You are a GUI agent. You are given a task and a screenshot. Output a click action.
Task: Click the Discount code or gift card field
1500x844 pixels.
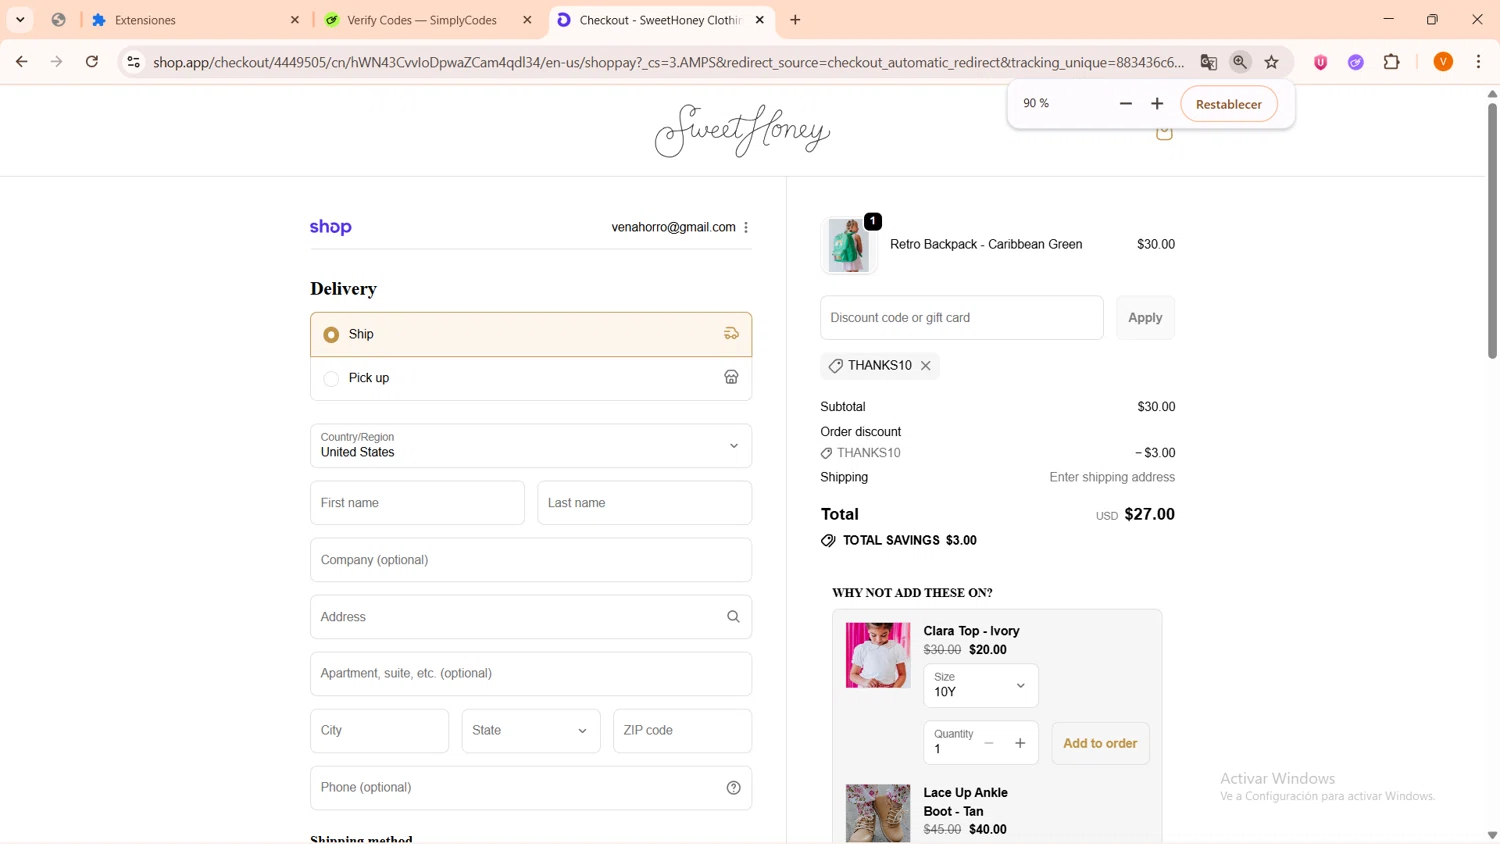[x=962, y=318]
